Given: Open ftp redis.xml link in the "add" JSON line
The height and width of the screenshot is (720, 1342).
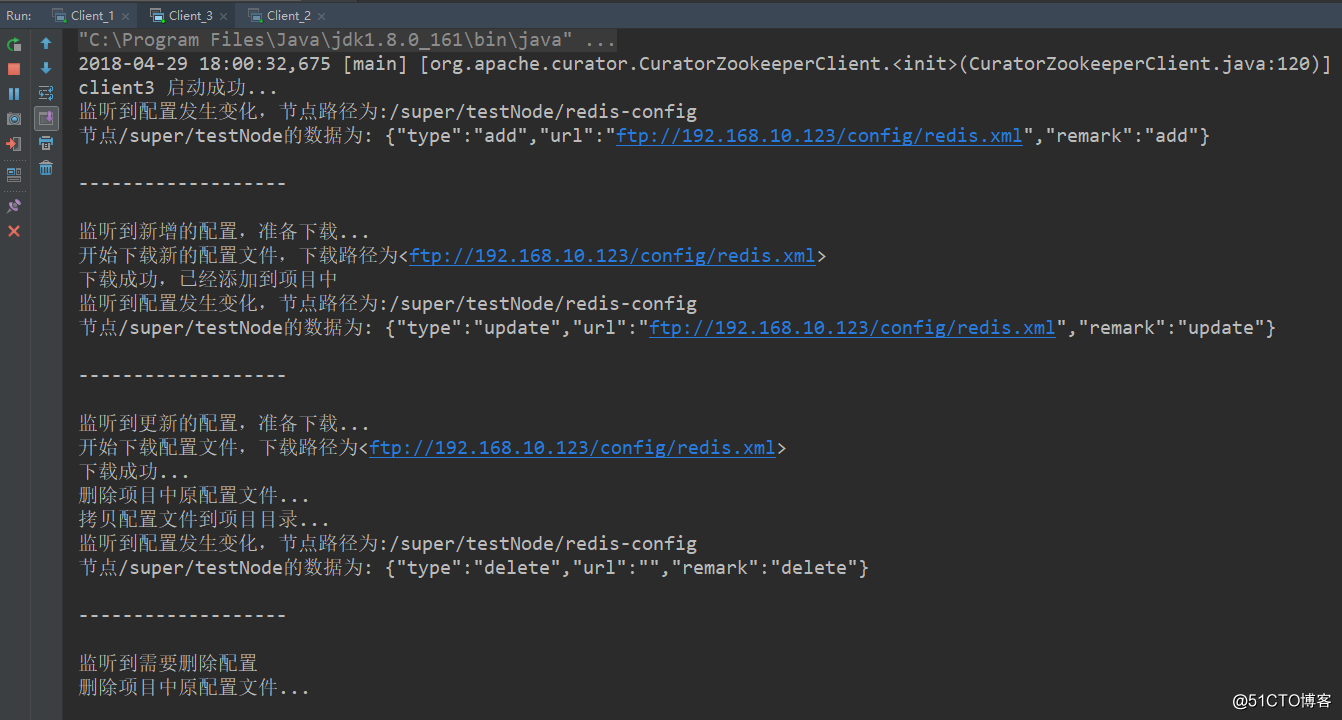Looking at the screenshot, I should (819, 136).
